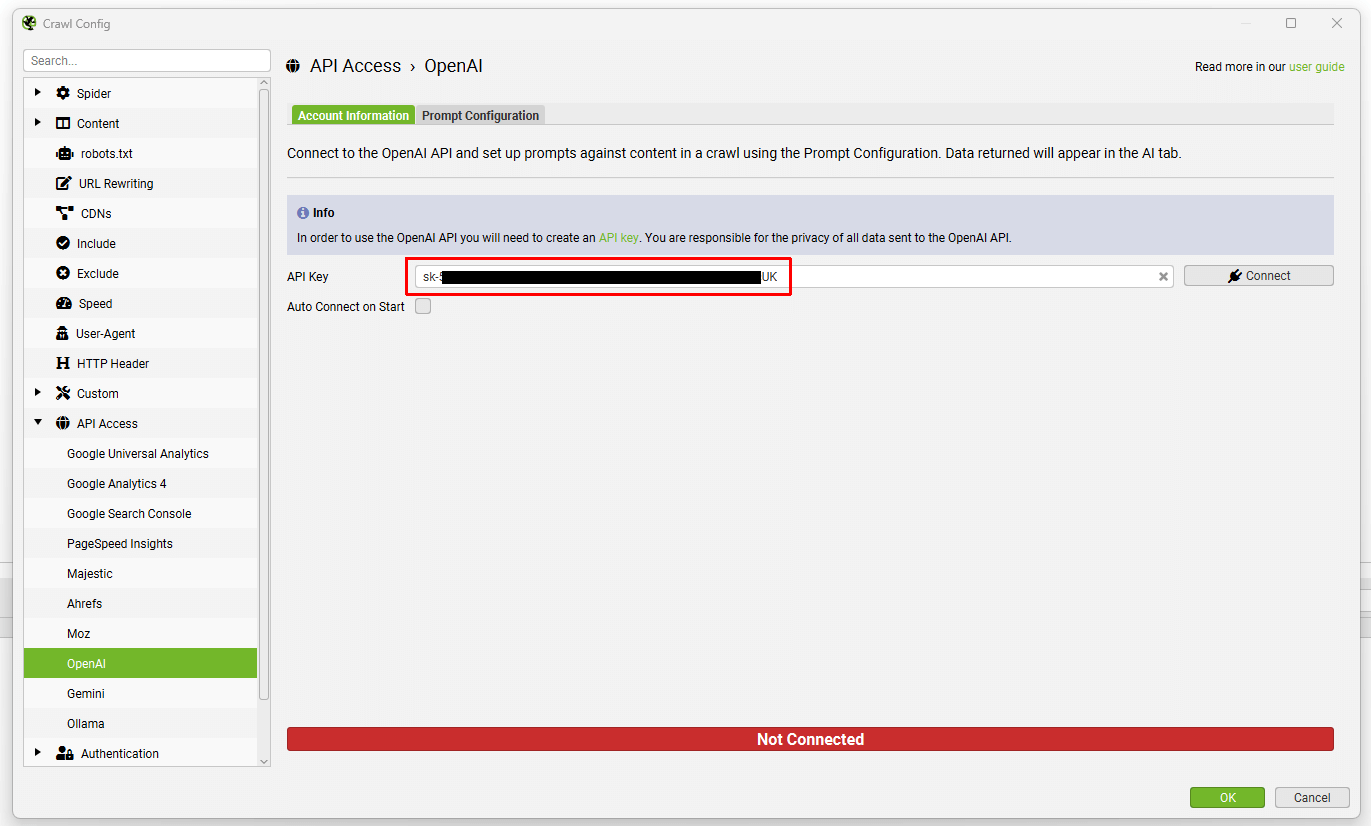This screenshot has width=1371, height=826.
Task: Enable Auto Connect on Start checkbox
Action: tap(423, 307)
